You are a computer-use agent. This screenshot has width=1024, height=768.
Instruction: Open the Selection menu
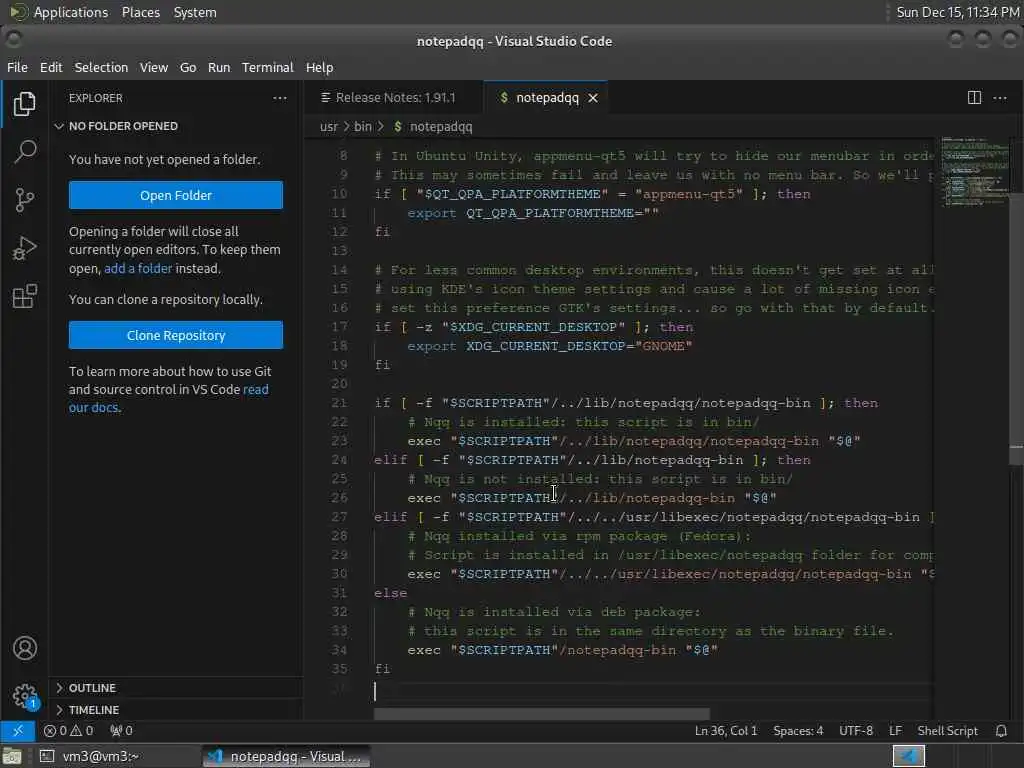[101, 67]
